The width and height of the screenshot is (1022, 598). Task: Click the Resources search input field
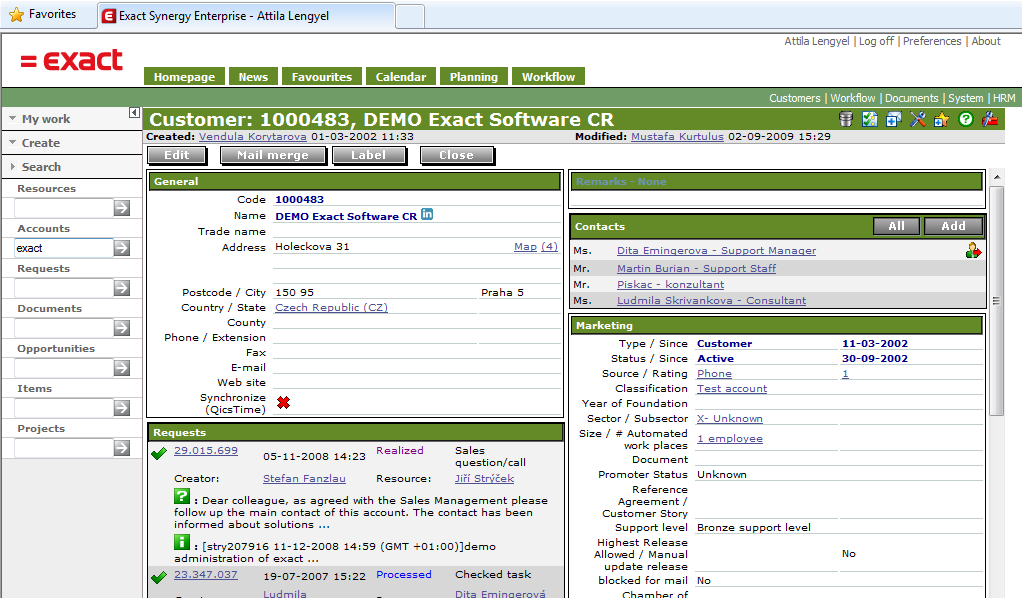click(x=63, y=208)
